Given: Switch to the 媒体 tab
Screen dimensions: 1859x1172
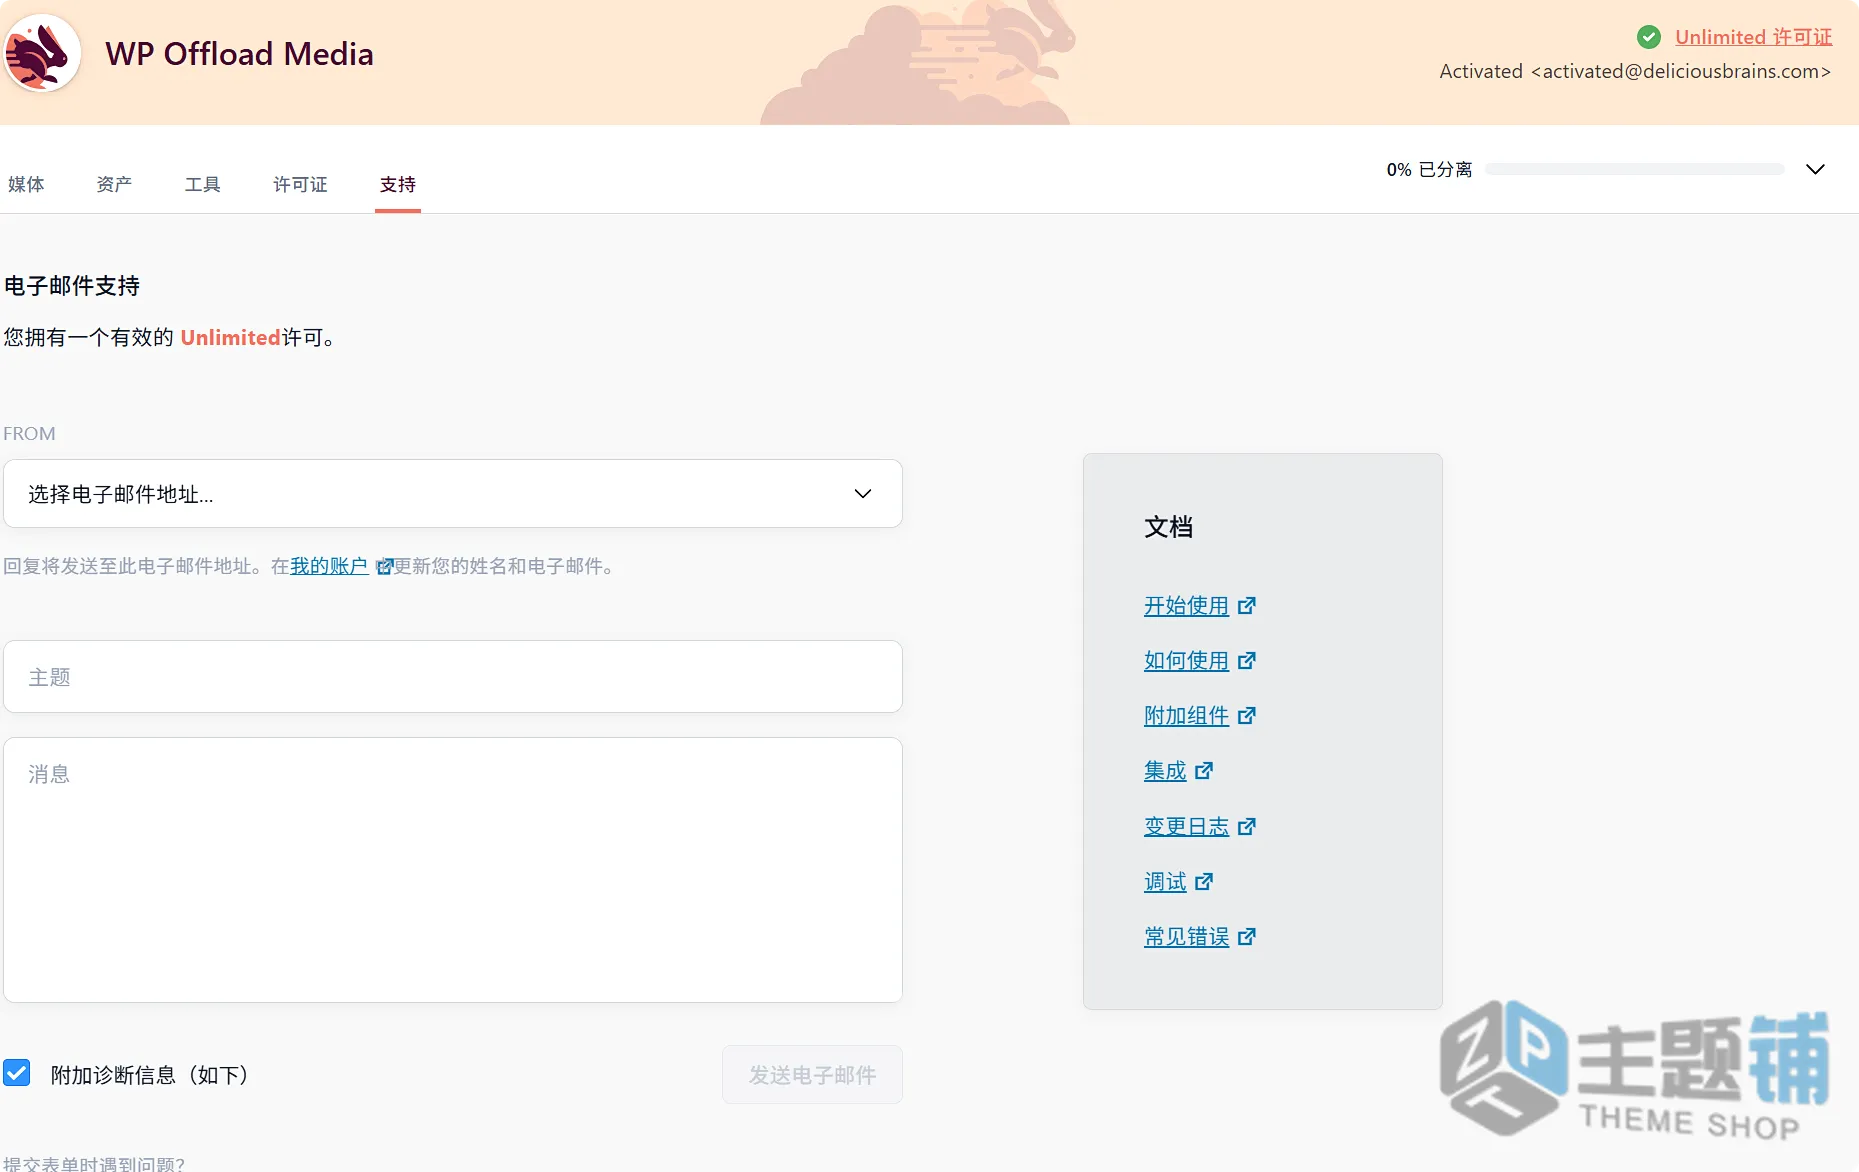Looking at the screenshot, I should [x=26, y=184].
